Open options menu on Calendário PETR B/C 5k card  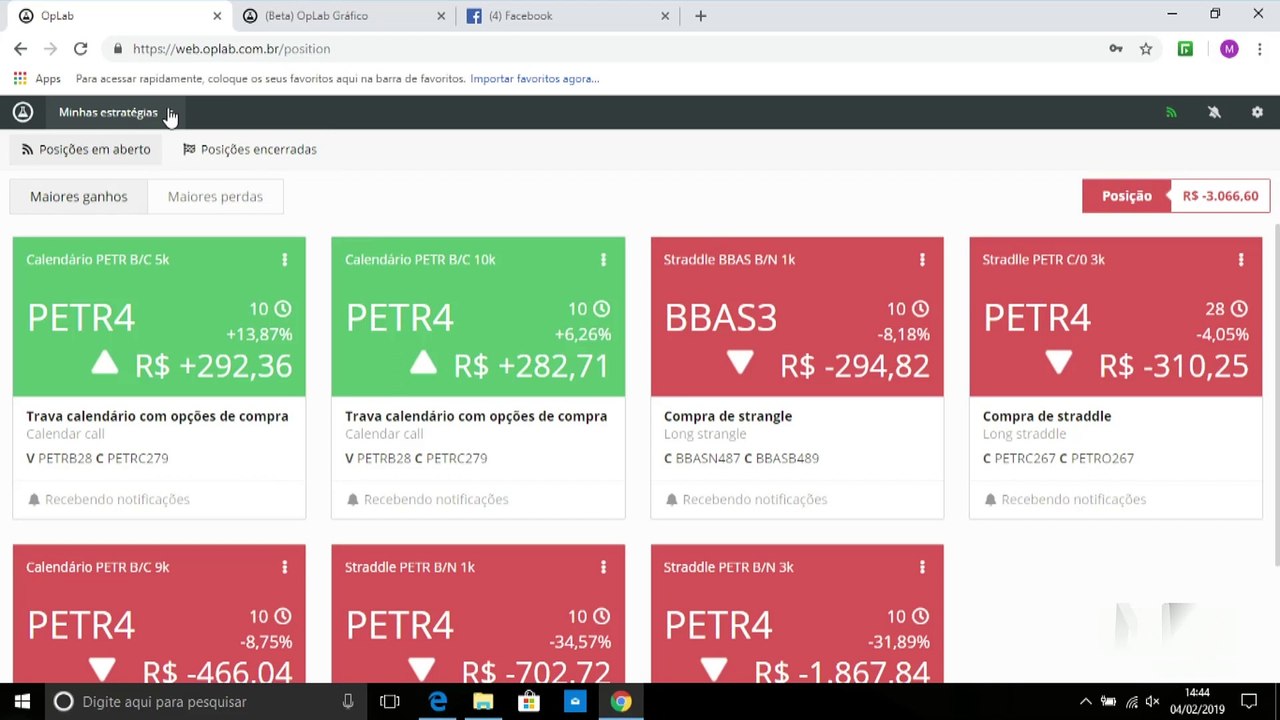tap(285, 260)
